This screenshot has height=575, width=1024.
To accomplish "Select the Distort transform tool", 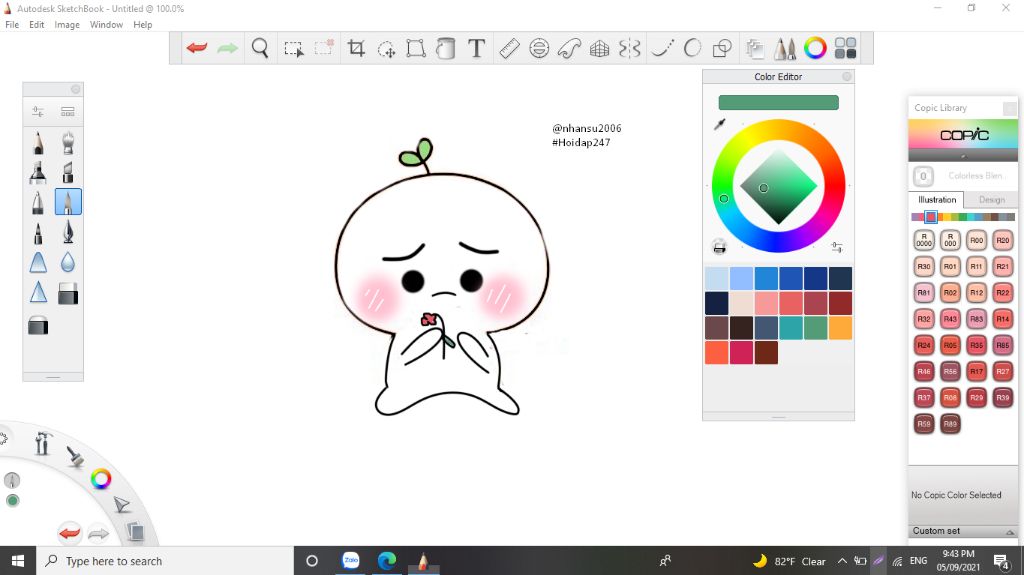I will (416, 48).
